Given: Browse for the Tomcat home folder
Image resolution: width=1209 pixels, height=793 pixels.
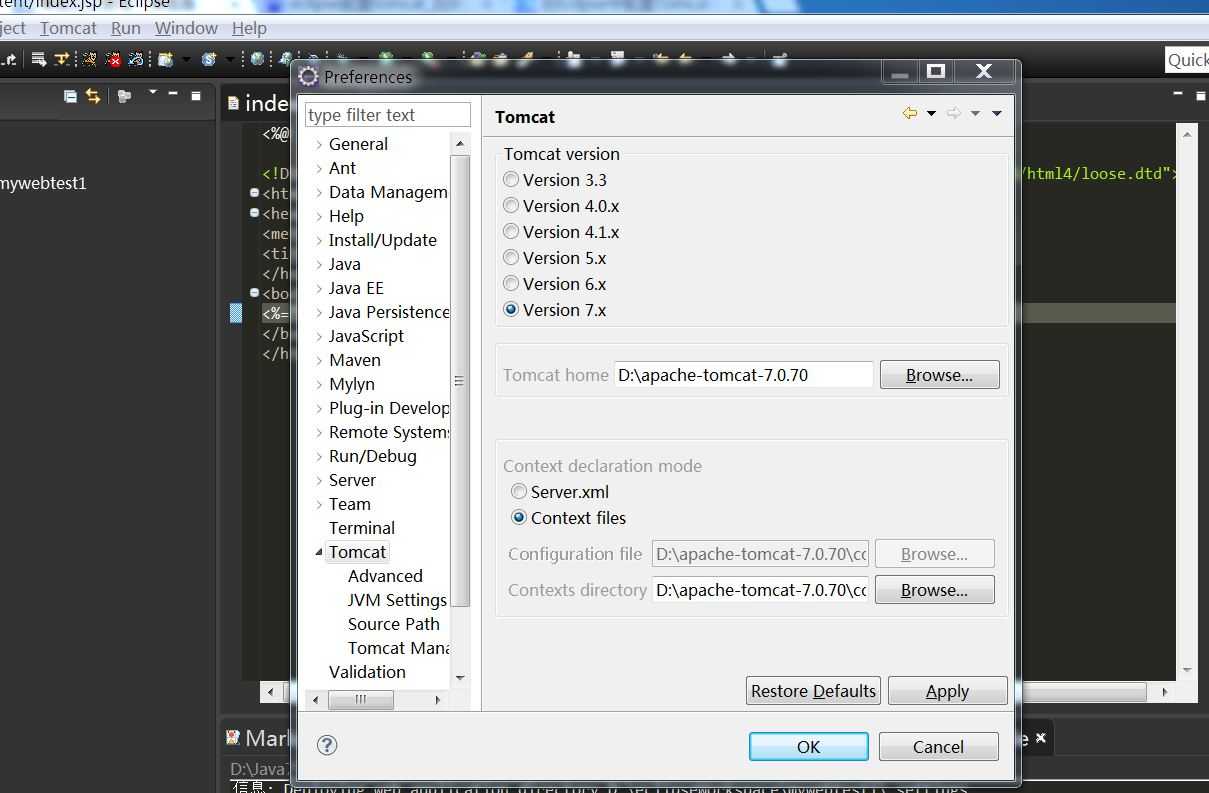Looking at the screenshot, I should 939,375.
